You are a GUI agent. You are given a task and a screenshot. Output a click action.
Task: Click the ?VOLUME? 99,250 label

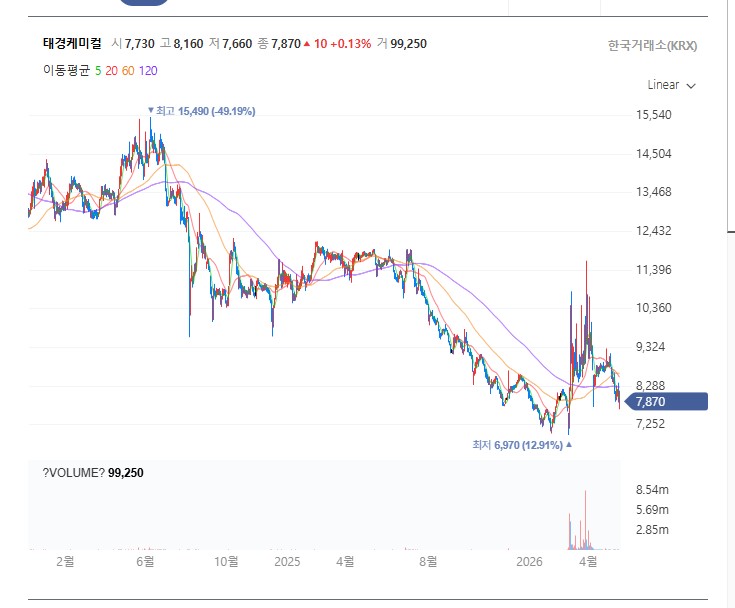point(93,473)
